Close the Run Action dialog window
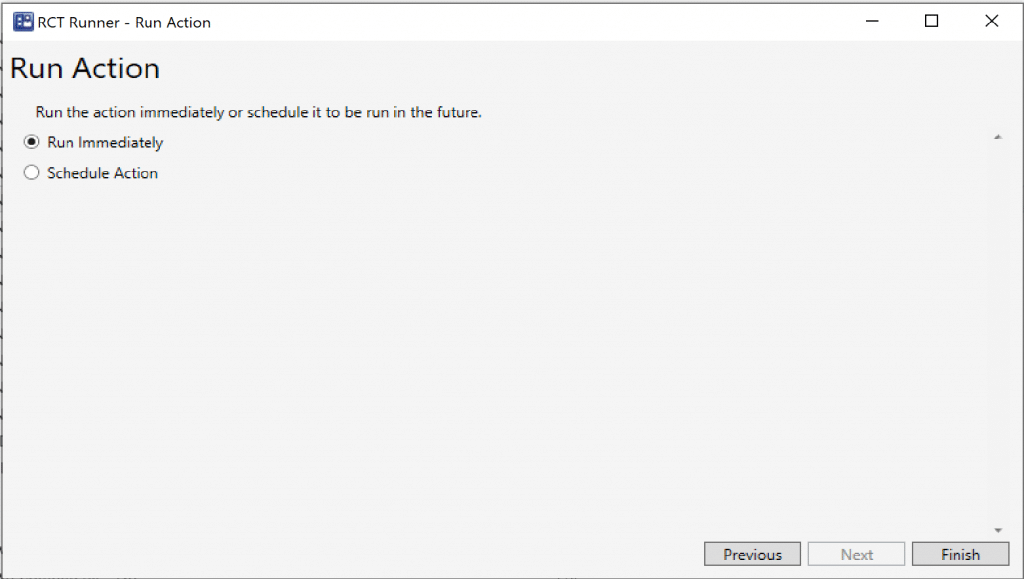This screenshot has width=1024, height=579. coord(991,21)
